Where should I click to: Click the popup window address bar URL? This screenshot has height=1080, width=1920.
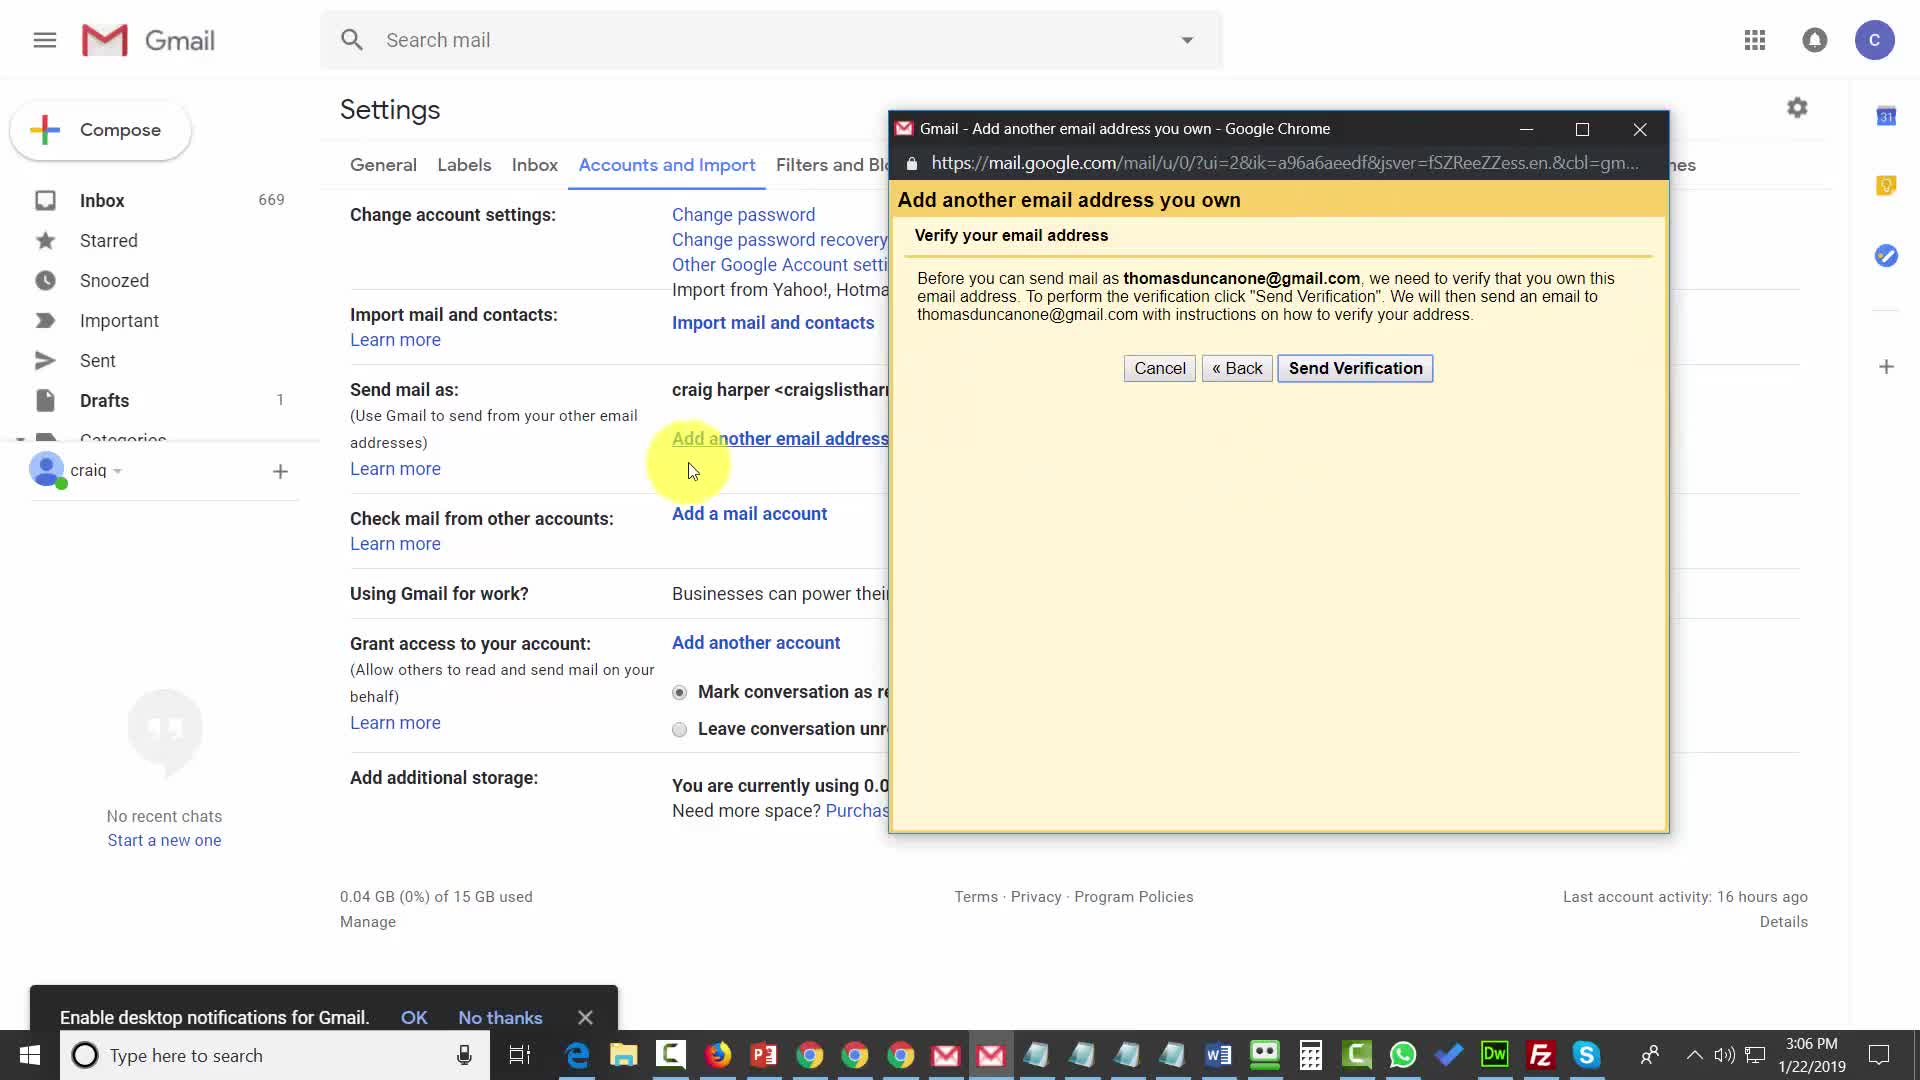1284,163
